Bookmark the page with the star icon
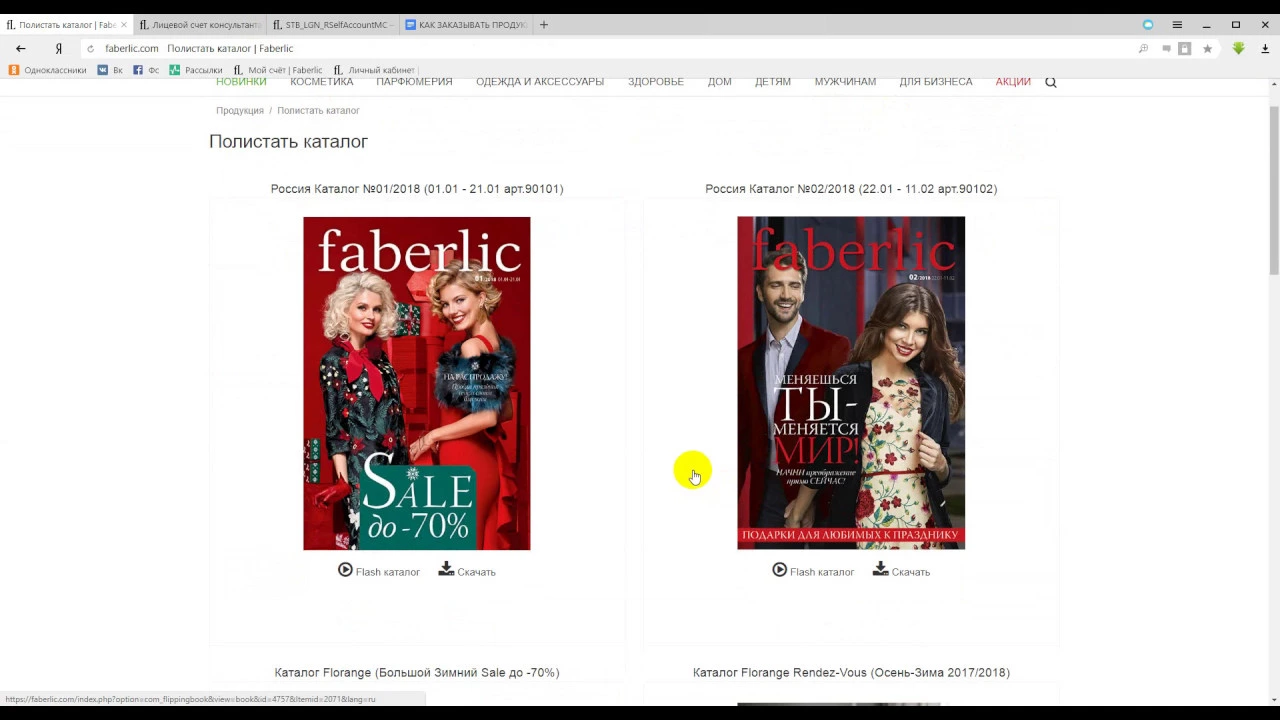Viewport: 1280px width, 720px height. pyautogui.click(x=1207, y=48)
